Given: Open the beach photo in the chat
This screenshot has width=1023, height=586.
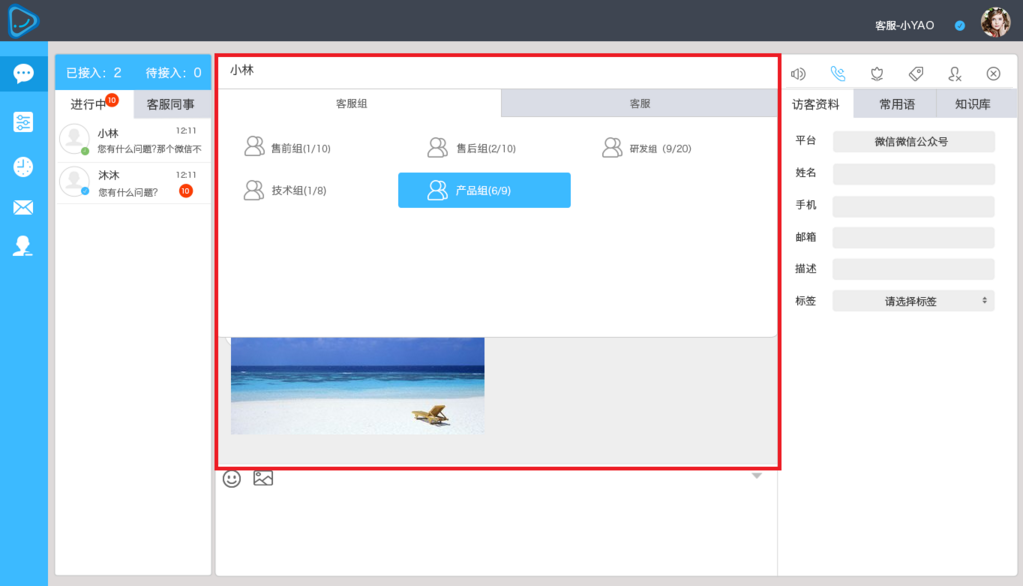Looking at the screenshot, I should 357,386.
